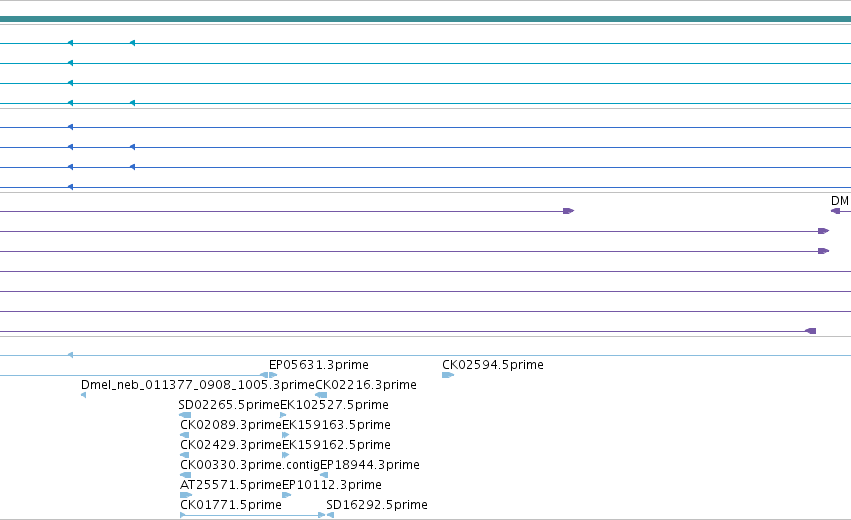Pick the left-pointing block under SD02265.5prime
The image size is (851, 520).
coord(185,415)
